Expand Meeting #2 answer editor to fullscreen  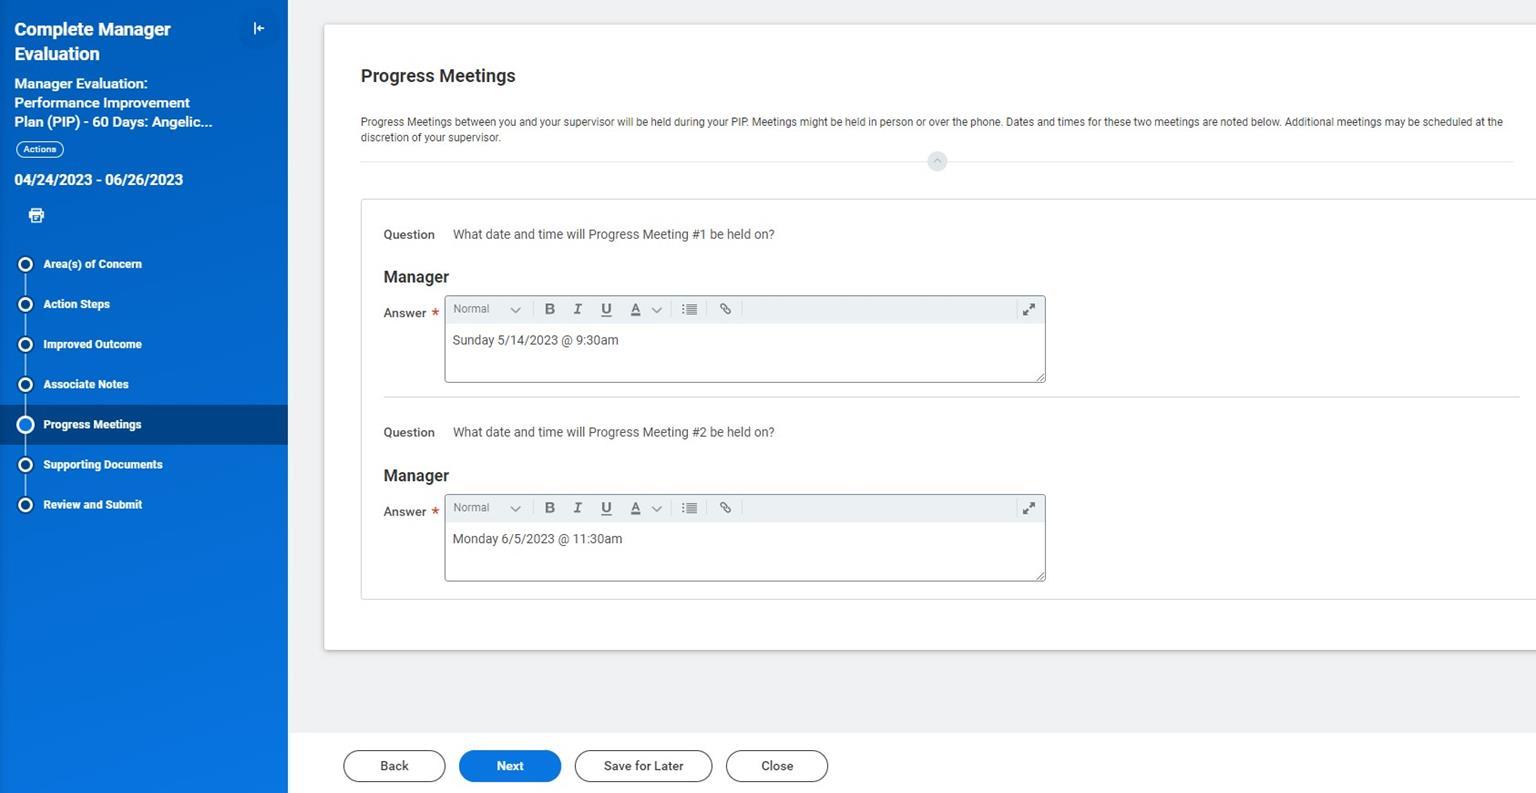point(1028,508)
